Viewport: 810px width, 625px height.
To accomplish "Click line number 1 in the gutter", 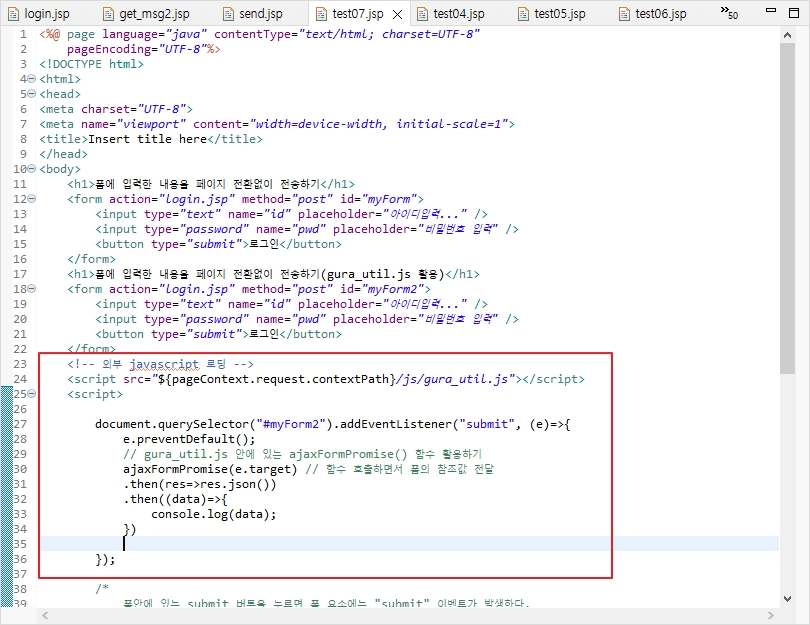I will pos(23,34).
